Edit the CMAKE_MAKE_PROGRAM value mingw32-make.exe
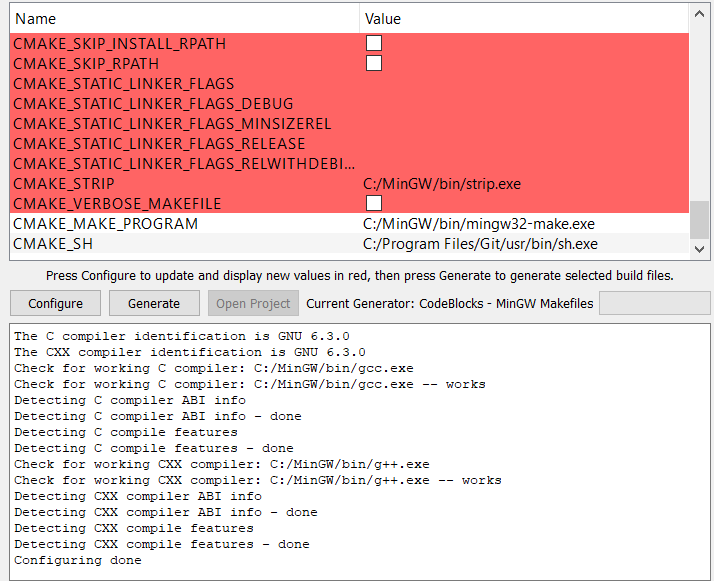This screenshot has height=581, width=714. 478,224
